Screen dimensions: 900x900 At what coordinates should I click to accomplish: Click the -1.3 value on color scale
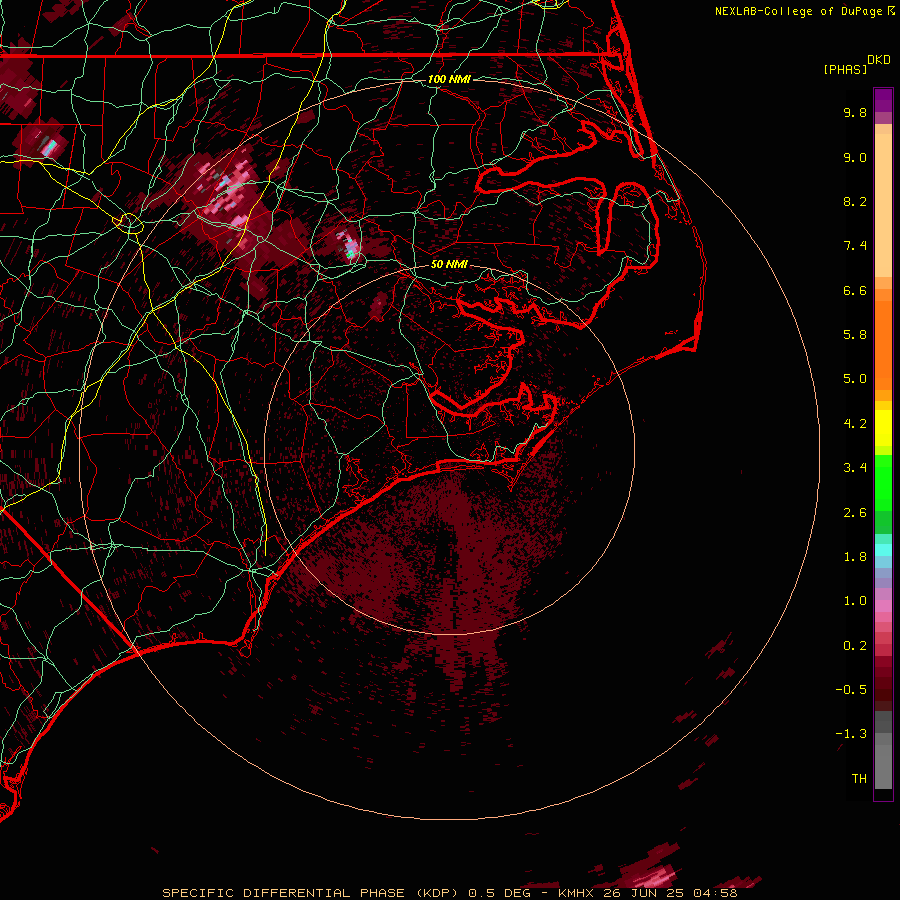click(x=851, y=734)
